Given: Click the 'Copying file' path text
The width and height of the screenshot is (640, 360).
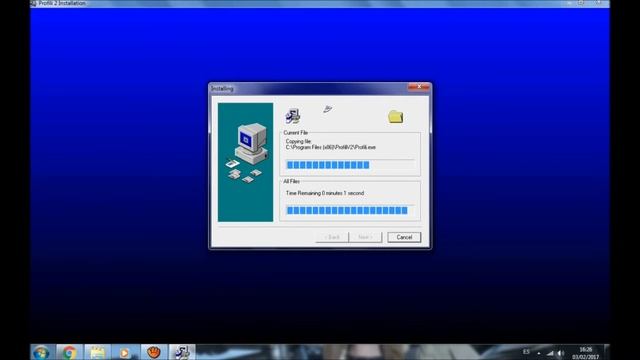Looking at the screenshot, I should [330, 144].
